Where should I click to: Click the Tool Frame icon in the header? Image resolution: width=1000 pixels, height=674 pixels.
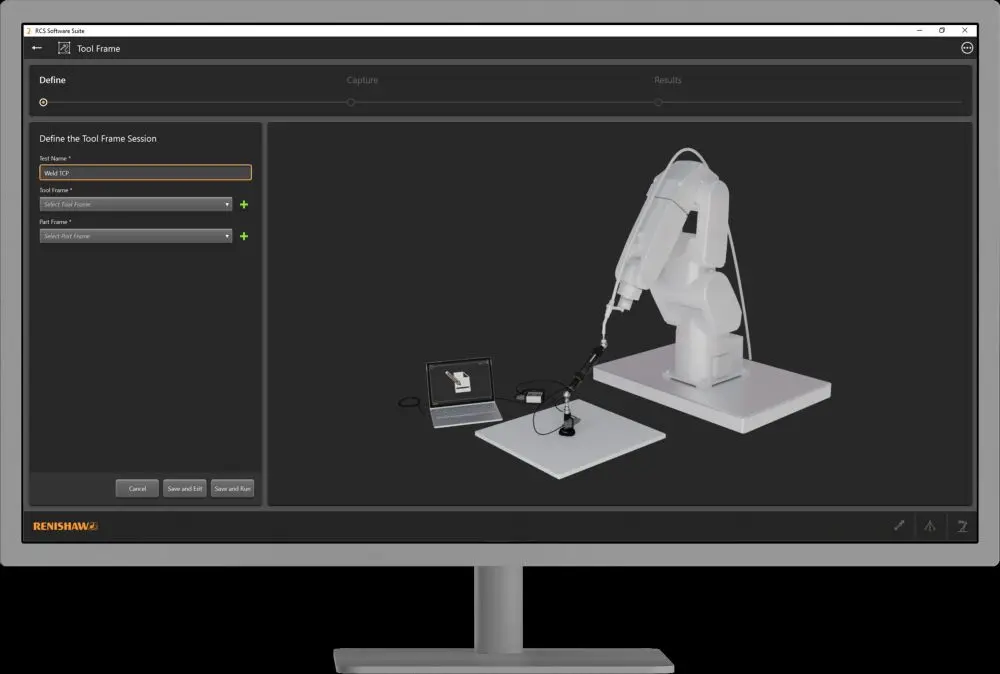tap(64, 48)
